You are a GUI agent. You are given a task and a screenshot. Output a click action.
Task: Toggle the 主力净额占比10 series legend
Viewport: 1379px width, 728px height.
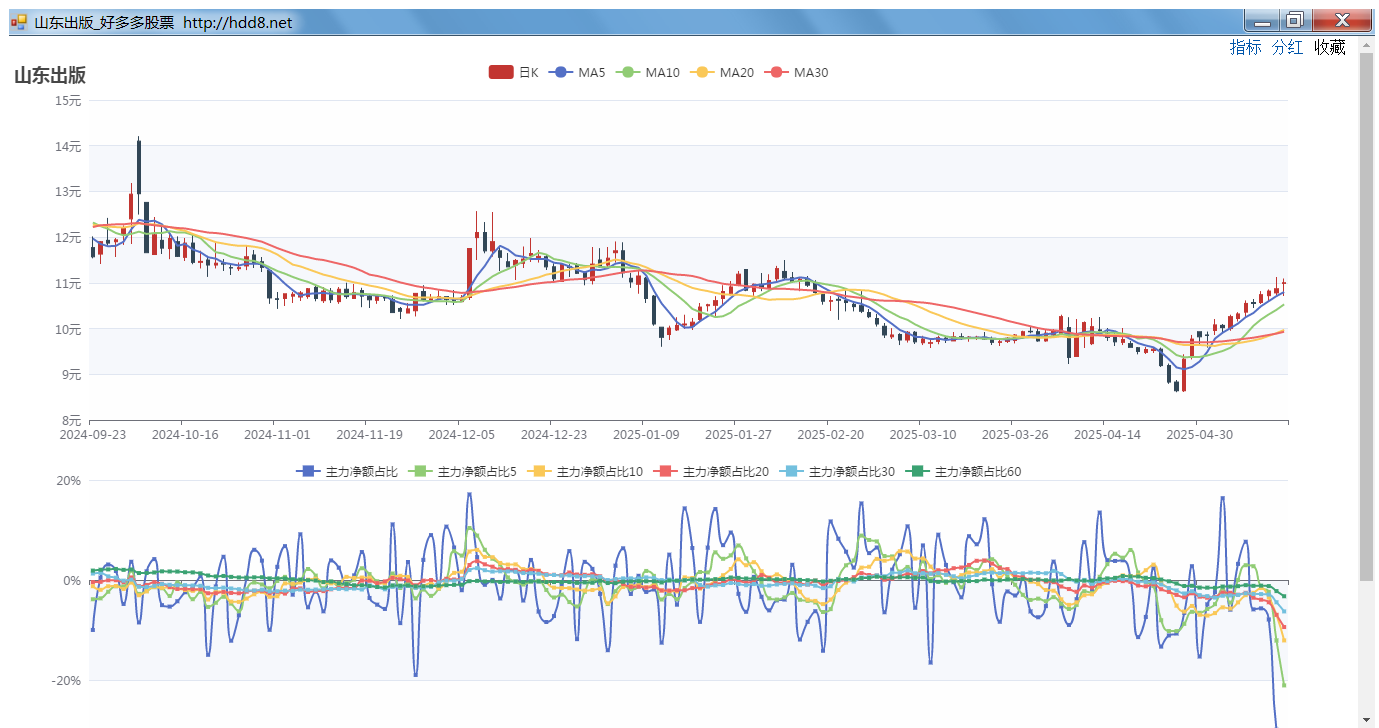pos(586,471)
